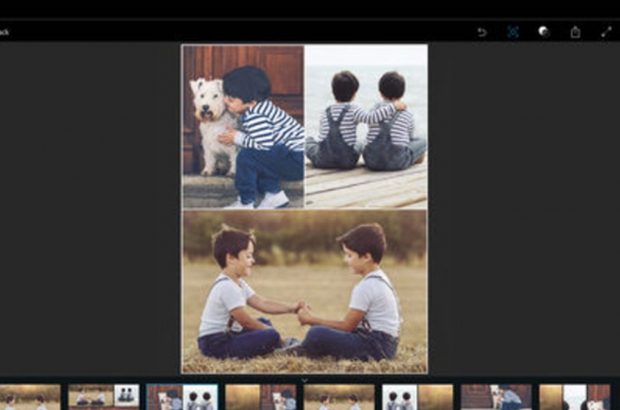The height and width of the screenshot is (410, 620).
Task: Apply the fifth layout thumbnail in the strip
Action: (339, 397)
